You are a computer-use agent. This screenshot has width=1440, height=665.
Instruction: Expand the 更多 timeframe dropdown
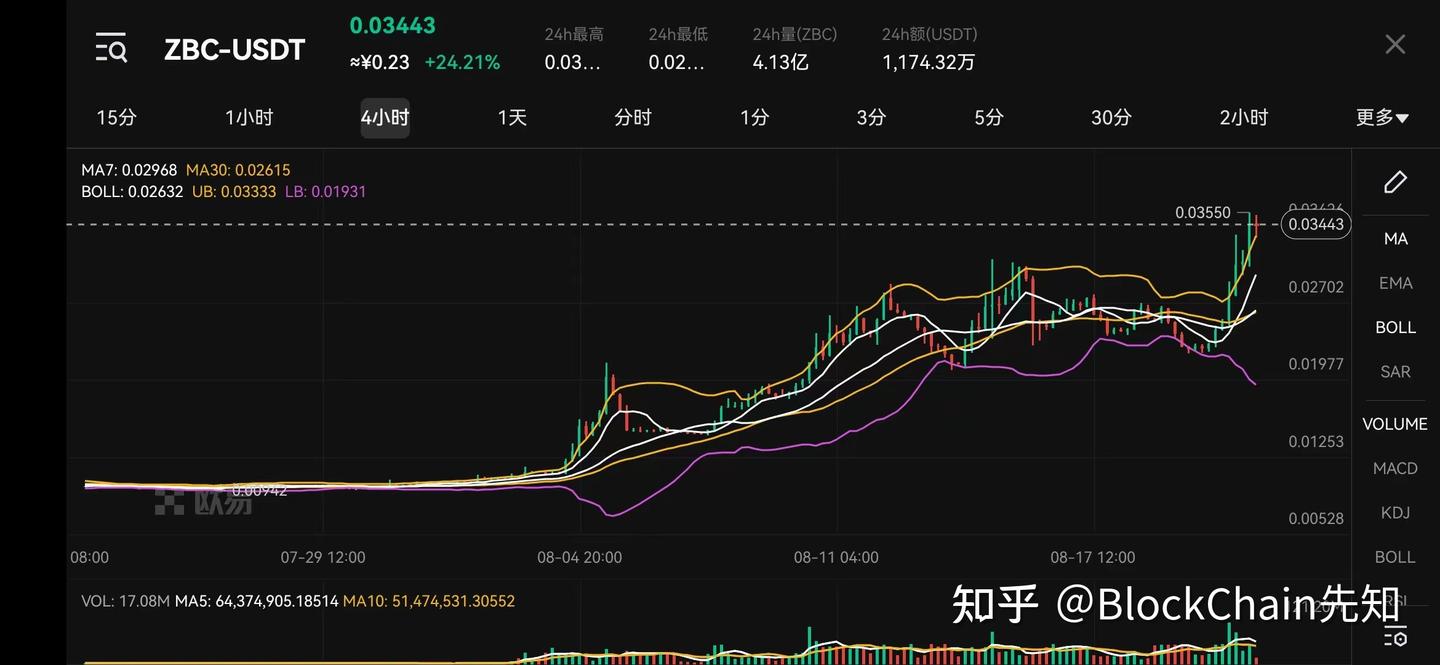pyautogui.click(x=1382, y=117)
